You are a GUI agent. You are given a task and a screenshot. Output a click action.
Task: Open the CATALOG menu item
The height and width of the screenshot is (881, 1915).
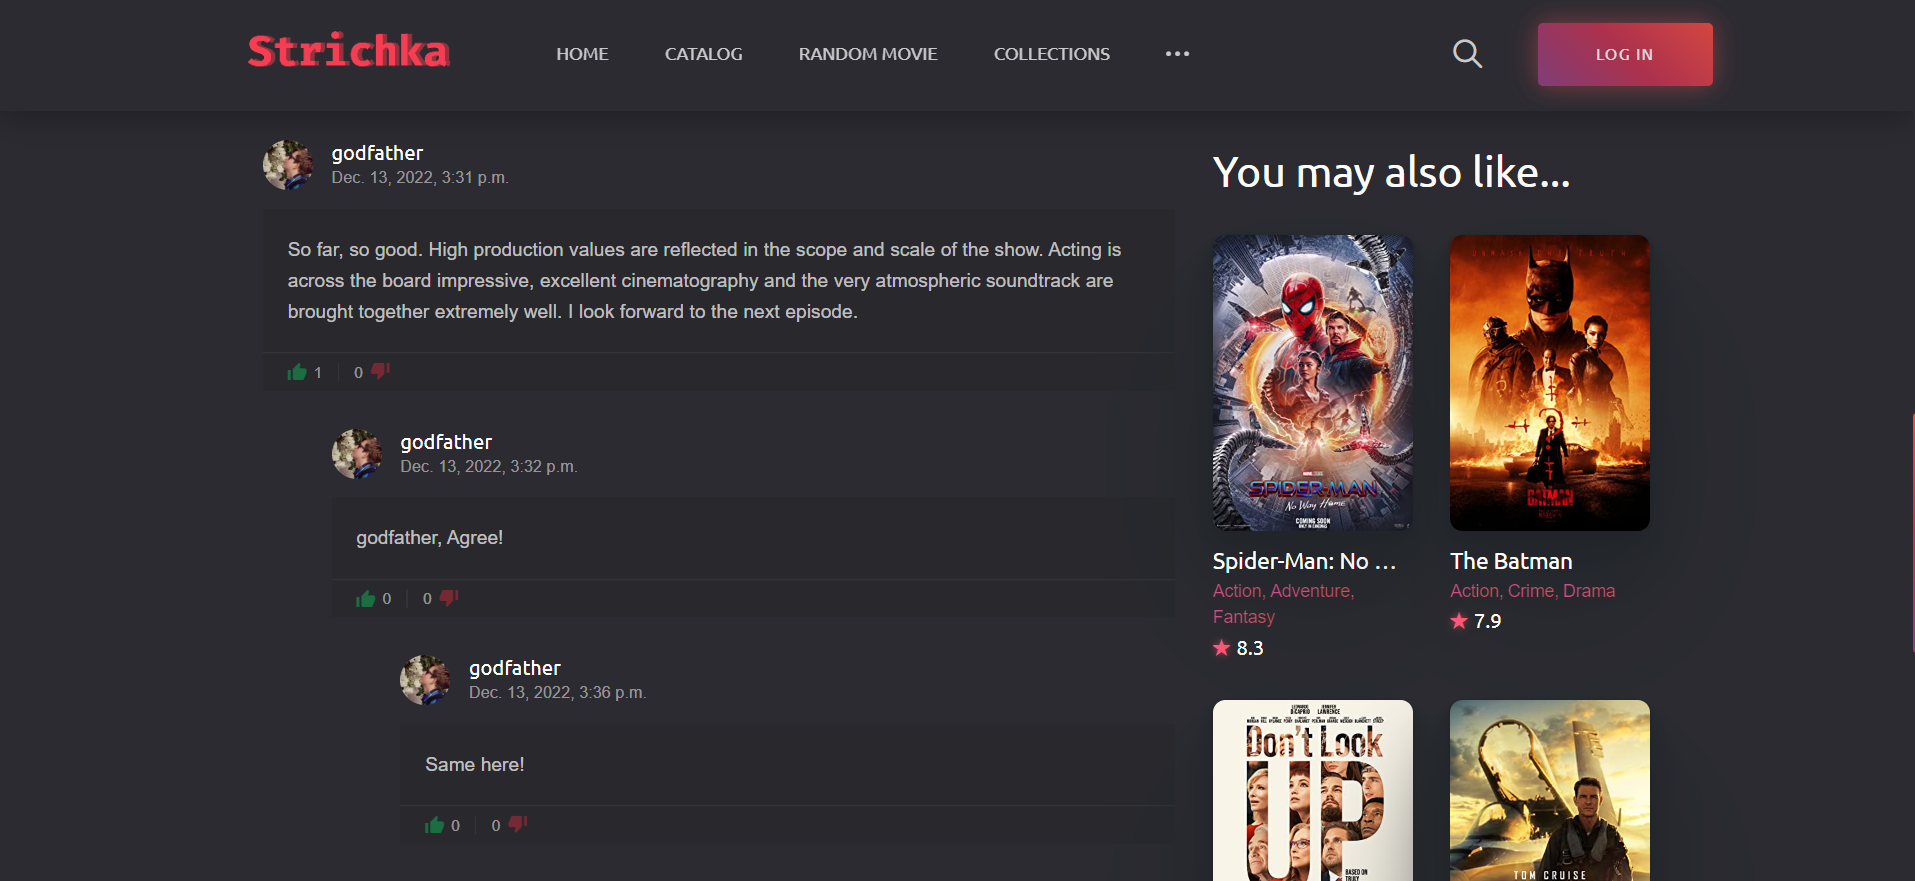click(704, 54)
